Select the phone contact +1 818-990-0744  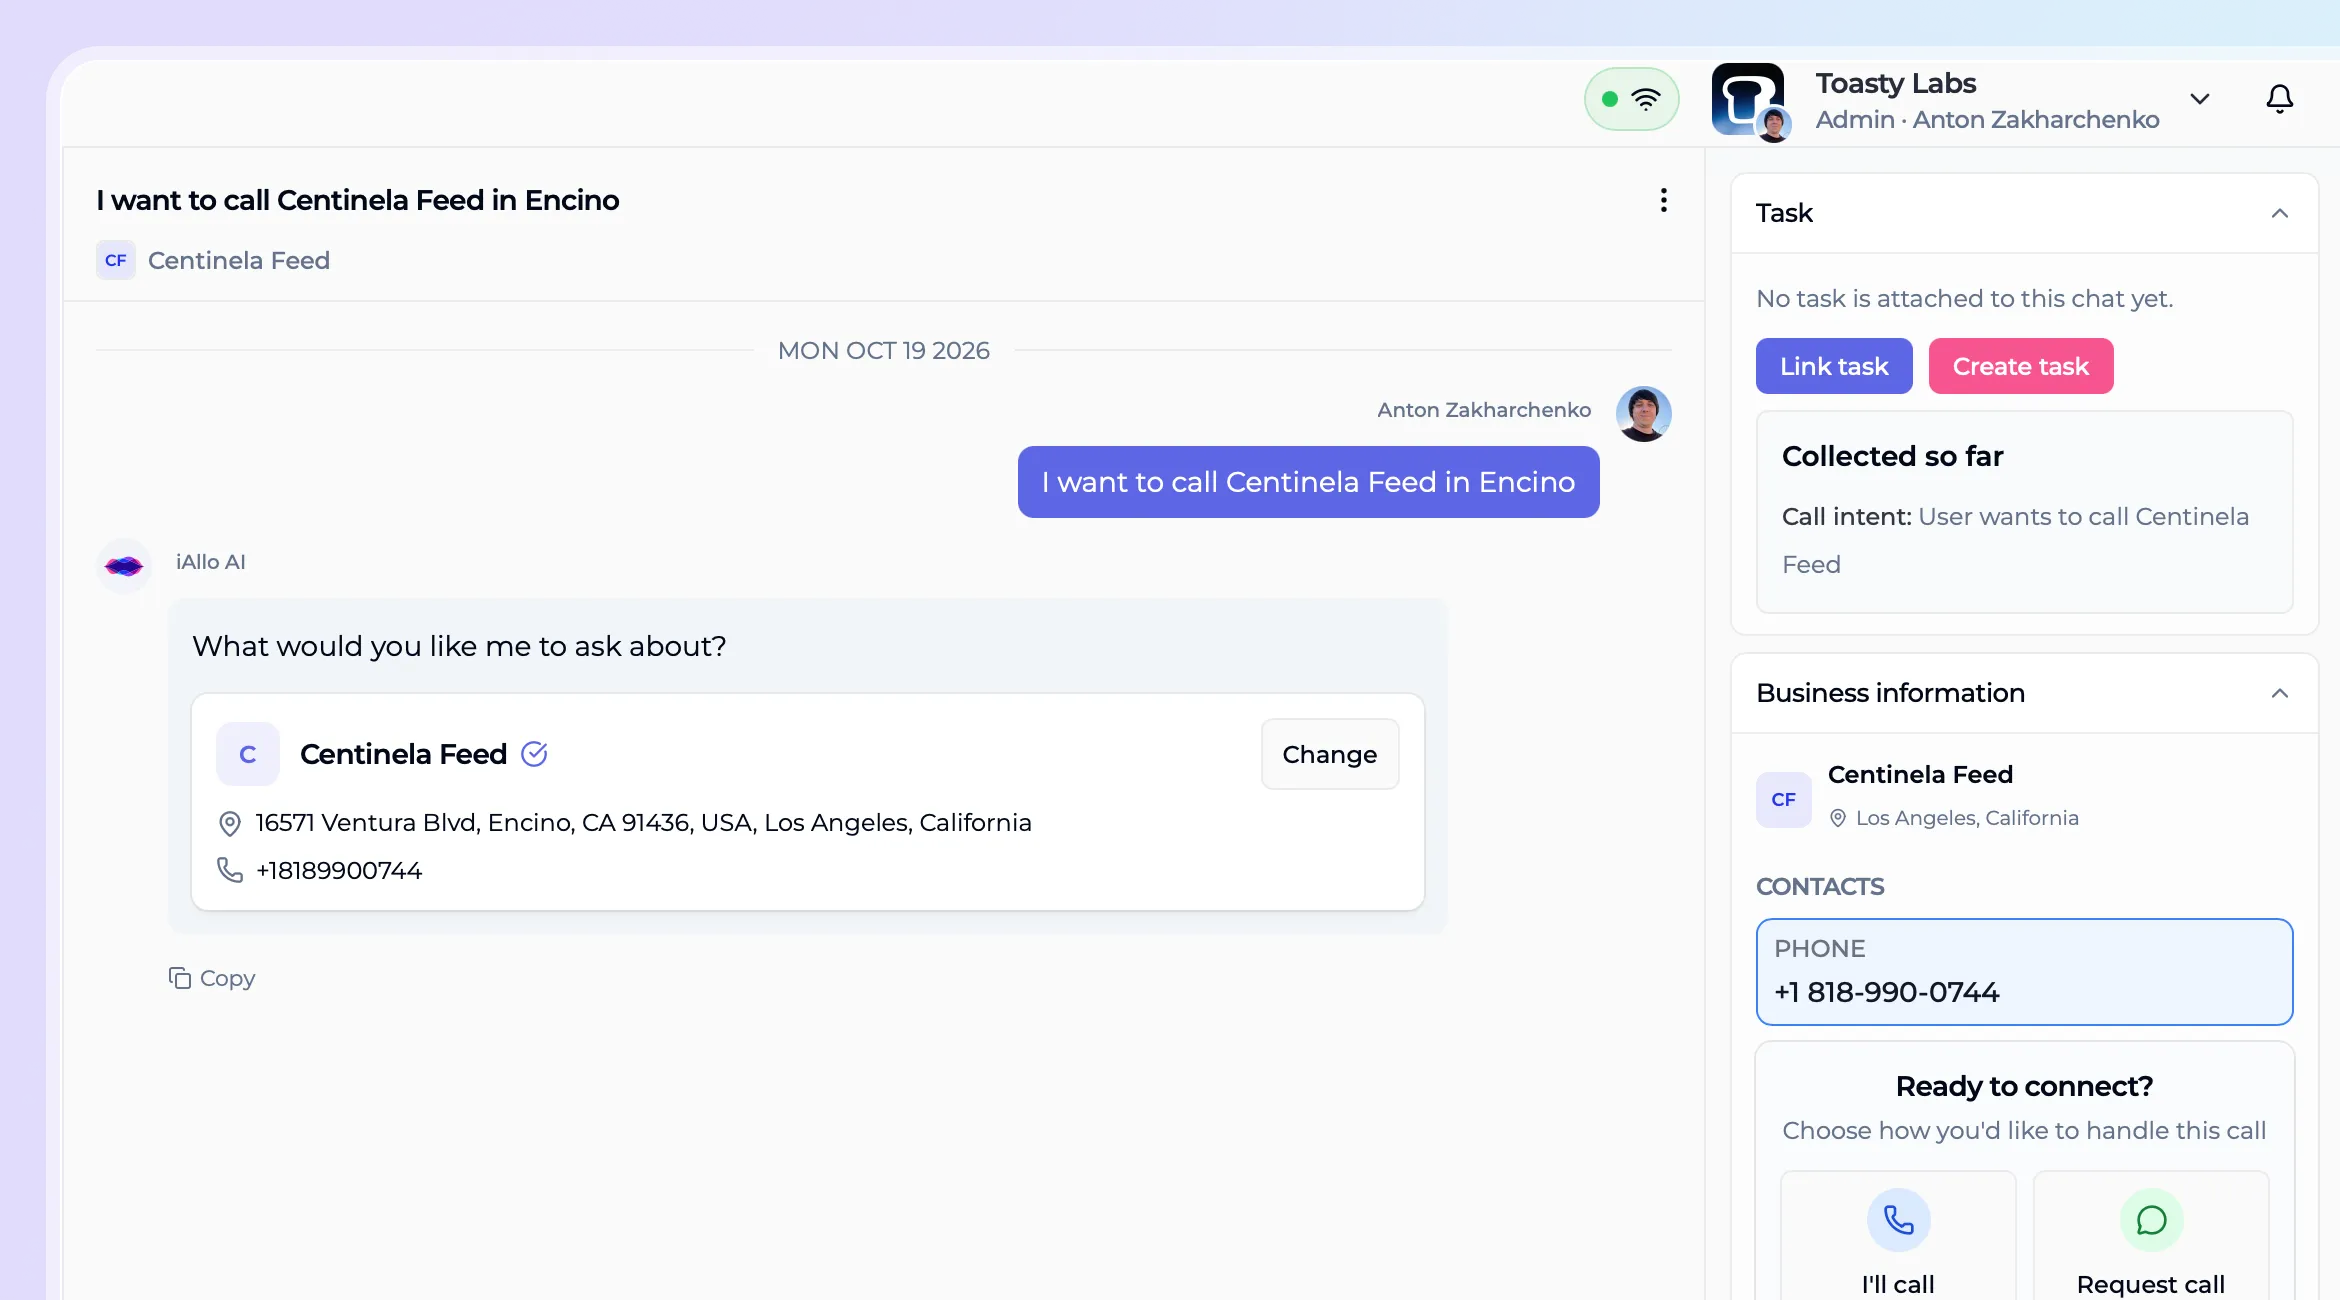click(x=2024, y=972)
